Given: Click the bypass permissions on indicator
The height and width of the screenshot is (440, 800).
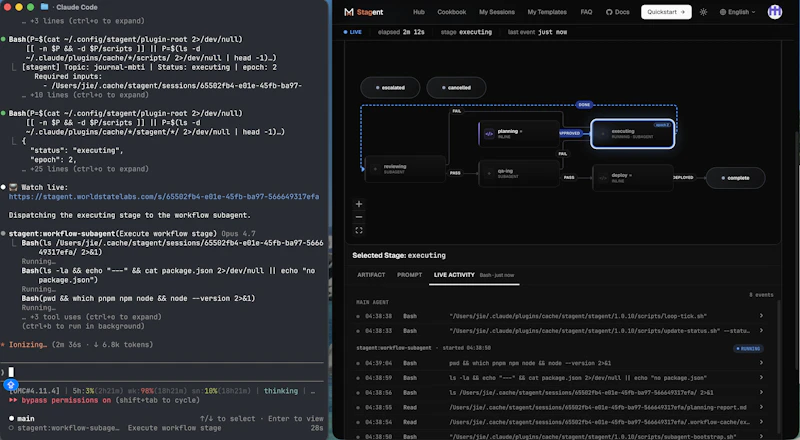Looking at the screenshot, I should 66,400.
